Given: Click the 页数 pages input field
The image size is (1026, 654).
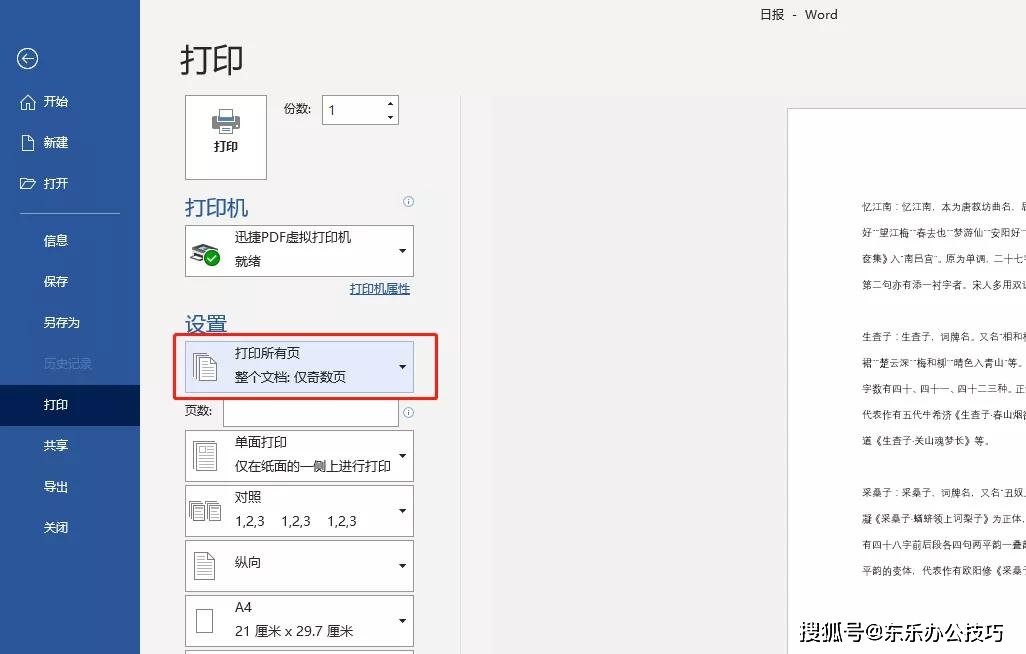Looking at the screenshot, I should click(310, 412).
